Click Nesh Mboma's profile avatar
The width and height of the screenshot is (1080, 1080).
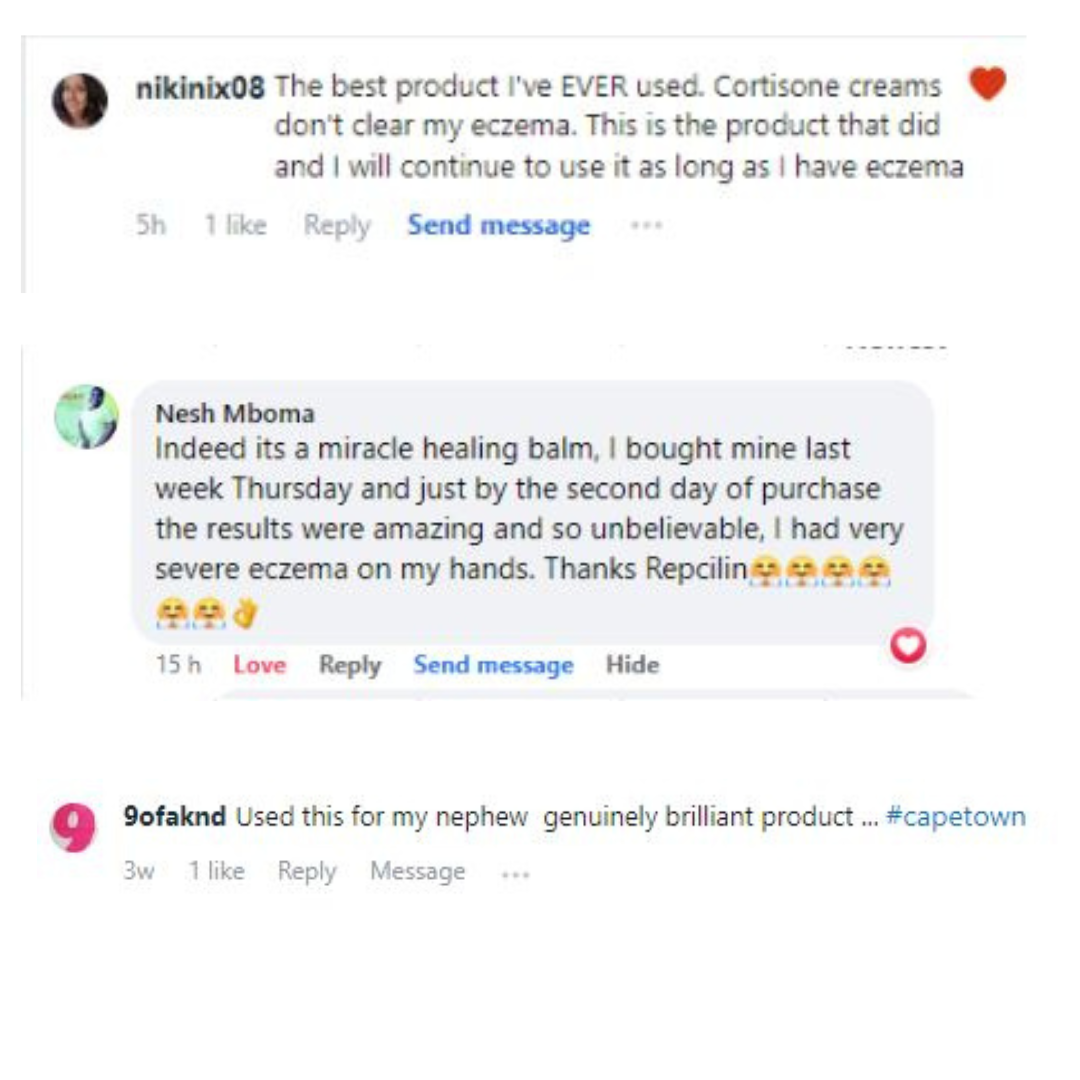tap(87, 416)
